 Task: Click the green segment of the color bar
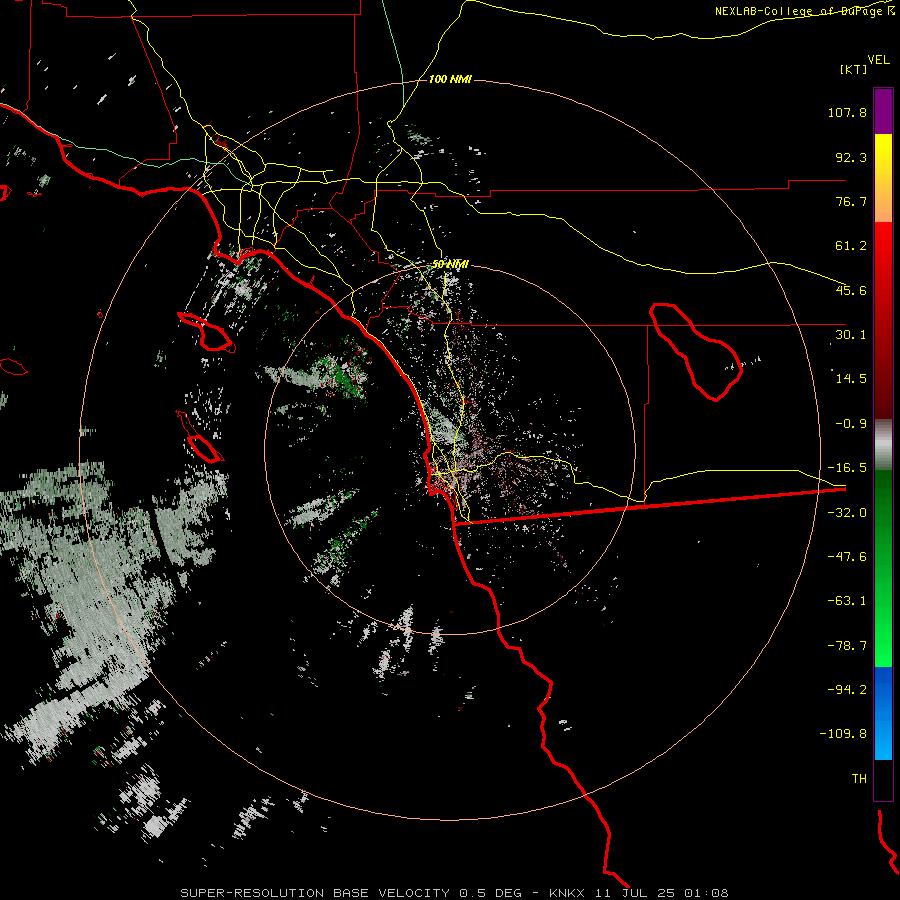point(883,568)
